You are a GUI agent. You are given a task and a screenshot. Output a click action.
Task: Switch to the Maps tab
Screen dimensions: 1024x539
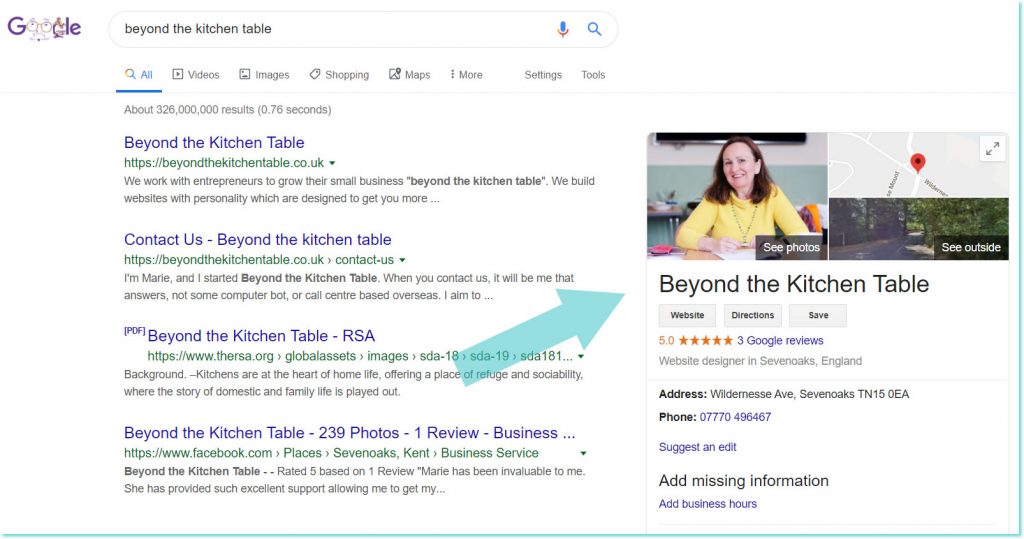(409, 75)
